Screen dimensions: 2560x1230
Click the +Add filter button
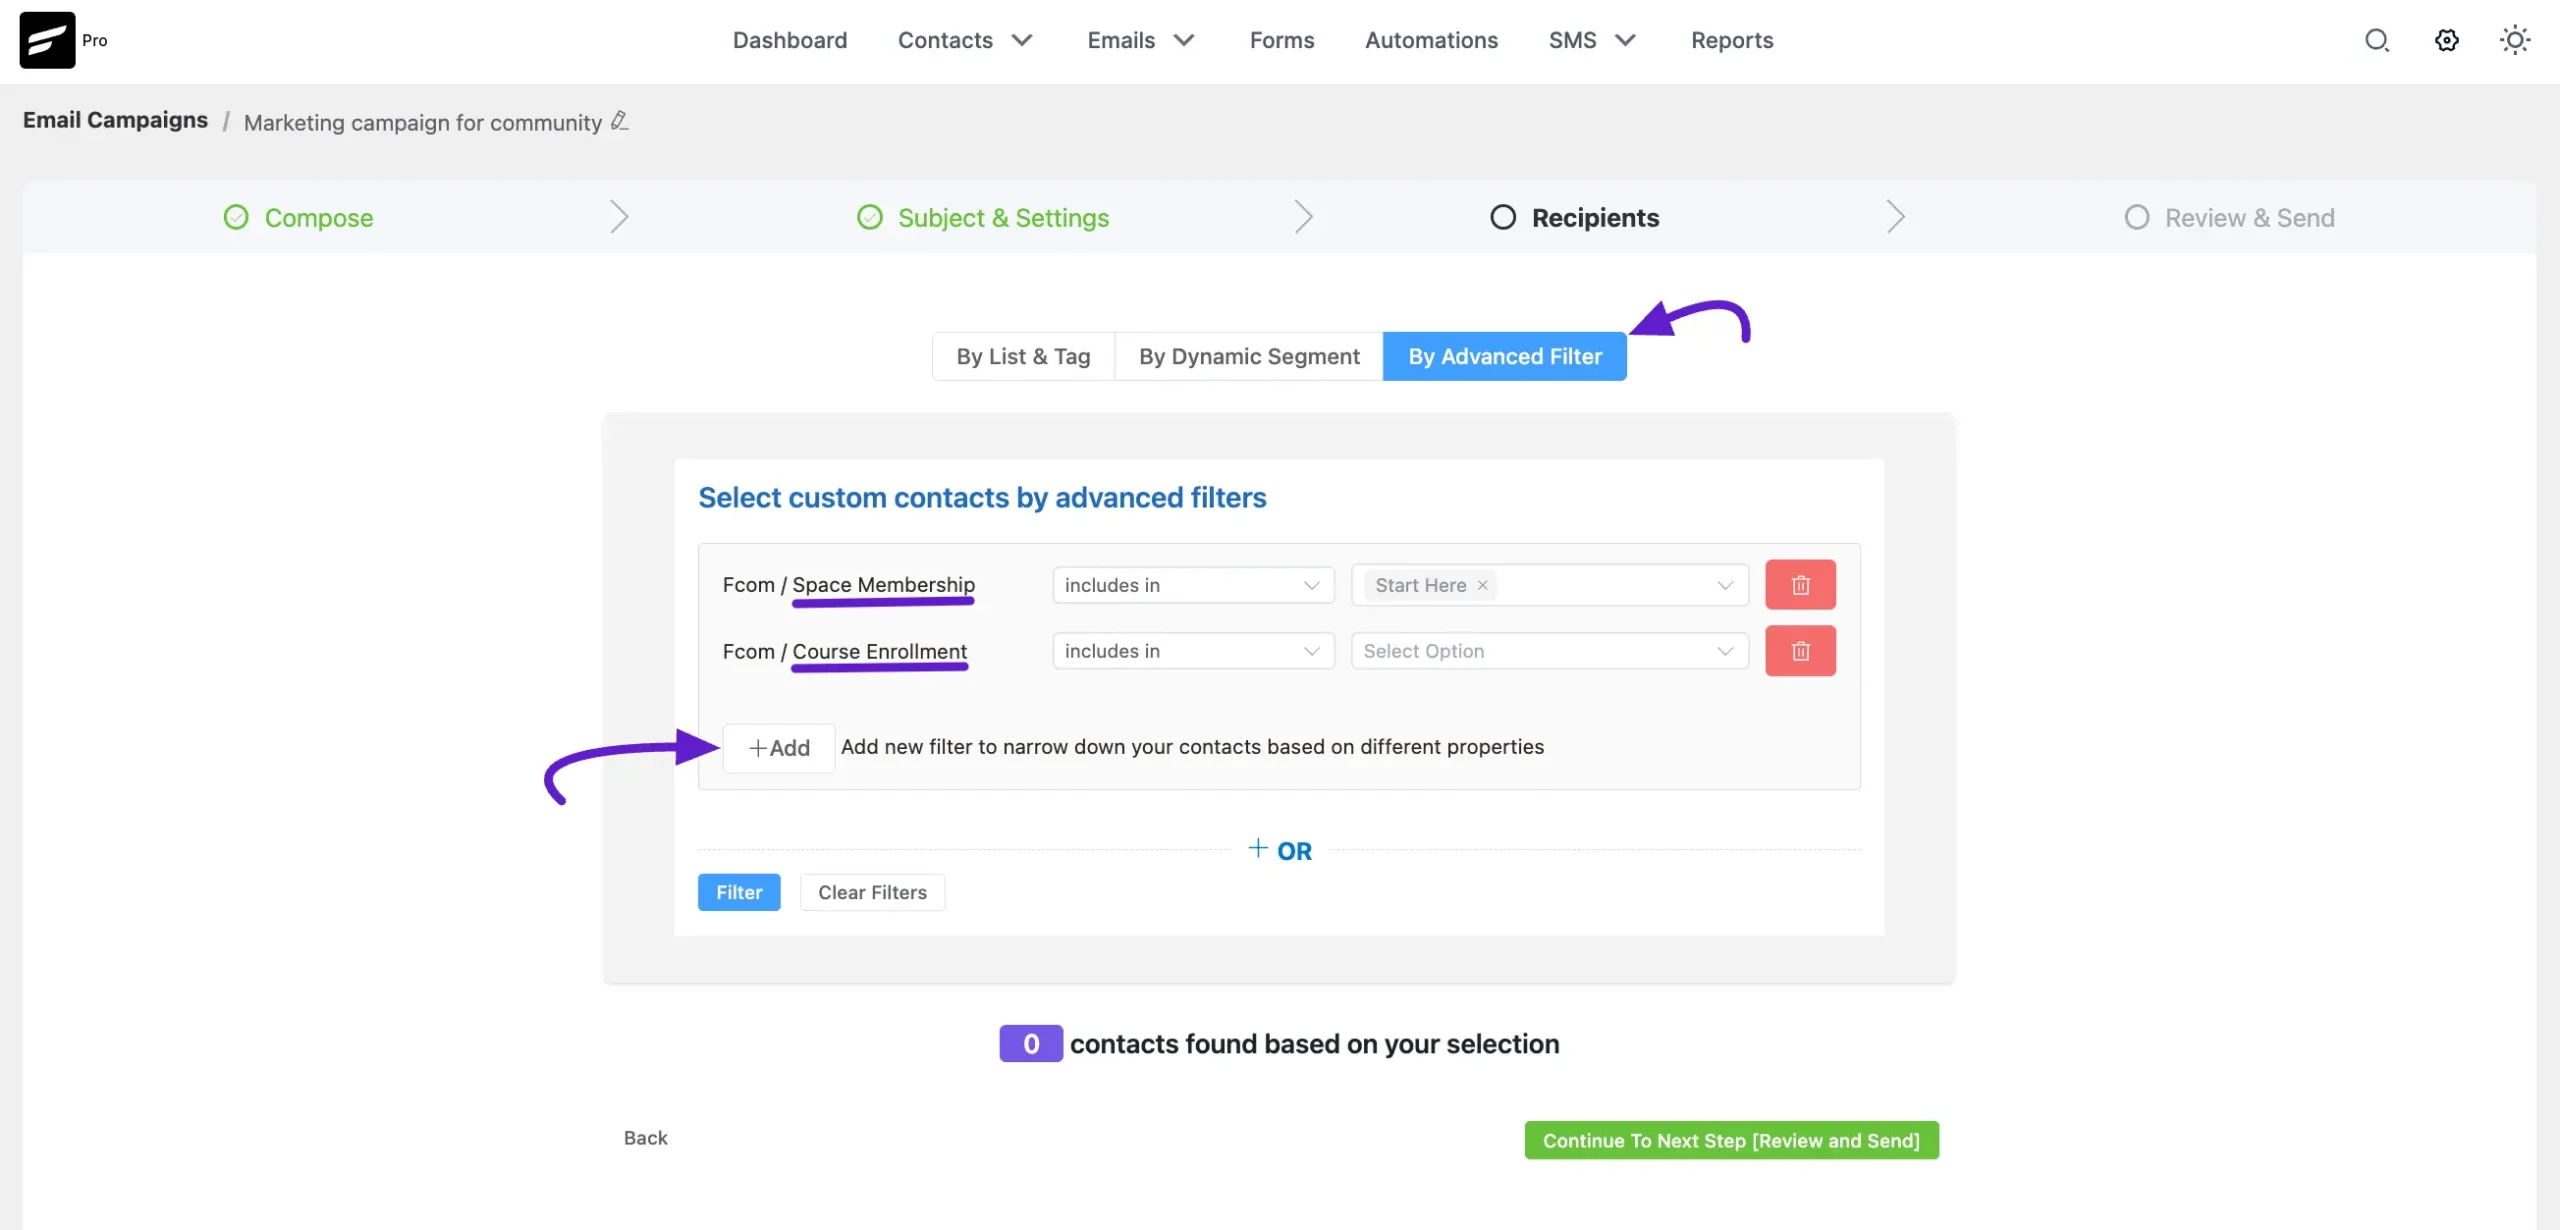pyautogui.click(x=778, y=748)
